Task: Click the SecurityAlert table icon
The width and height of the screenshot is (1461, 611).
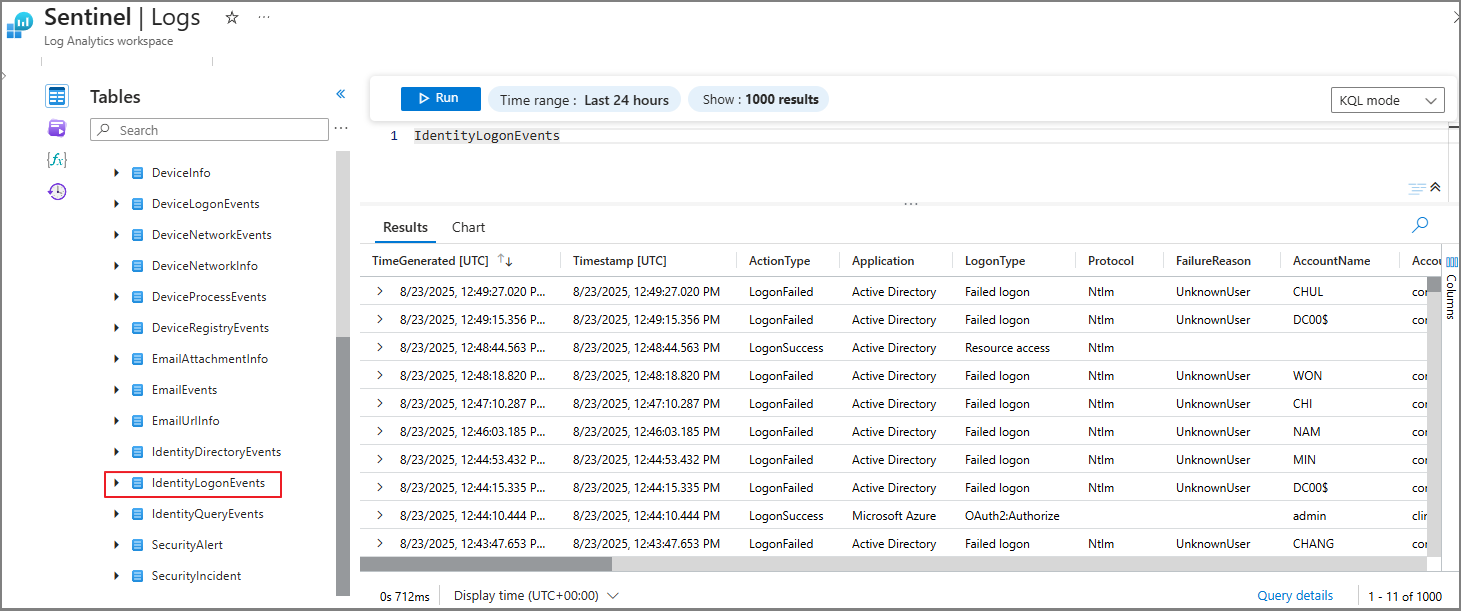Action: coord(138,545)
